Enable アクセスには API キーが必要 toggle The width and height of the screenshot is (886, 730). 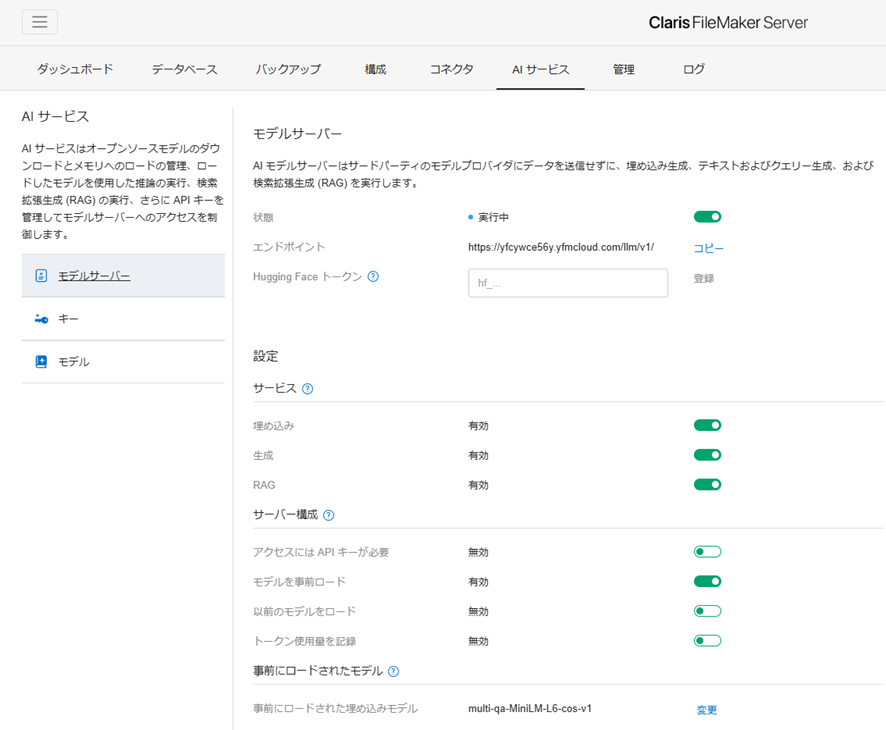[x=707, y=552]
